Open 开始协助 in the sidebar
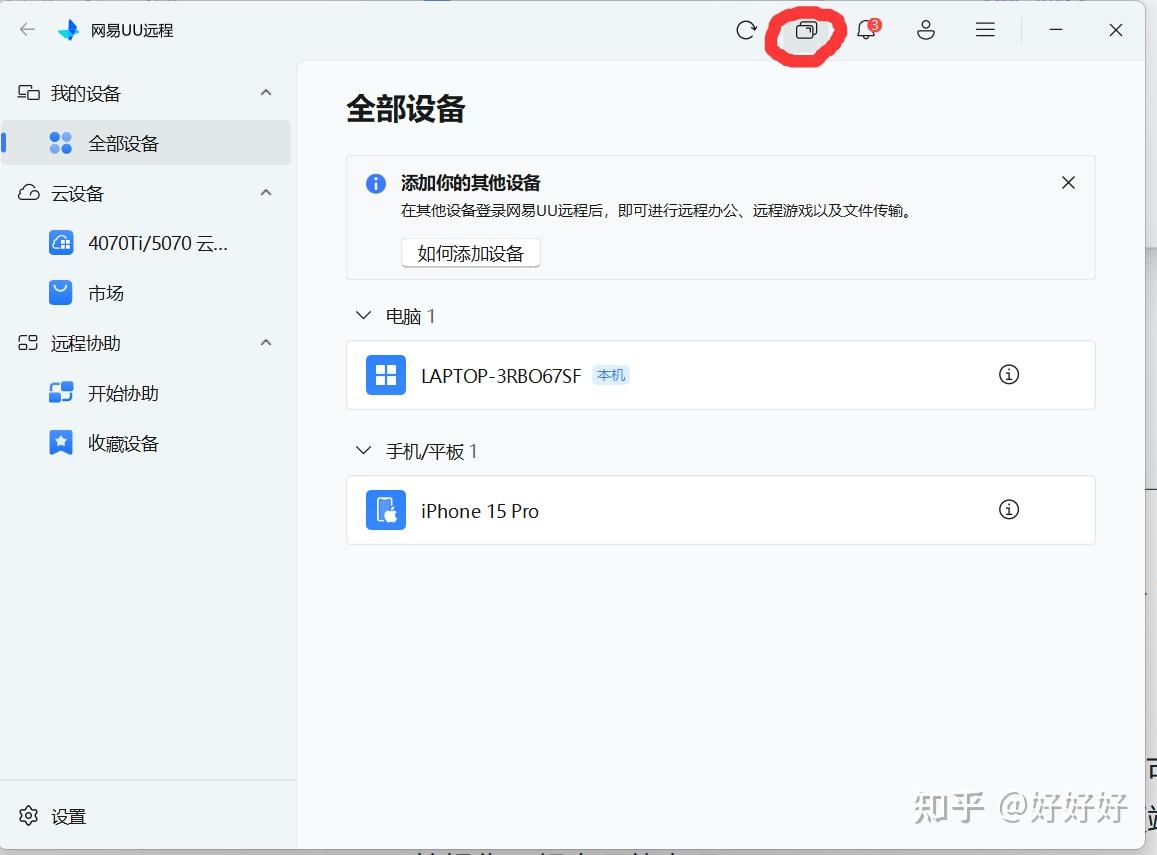Image resolution: width=1157 pixels, height=855 pixels. (146, 393)
